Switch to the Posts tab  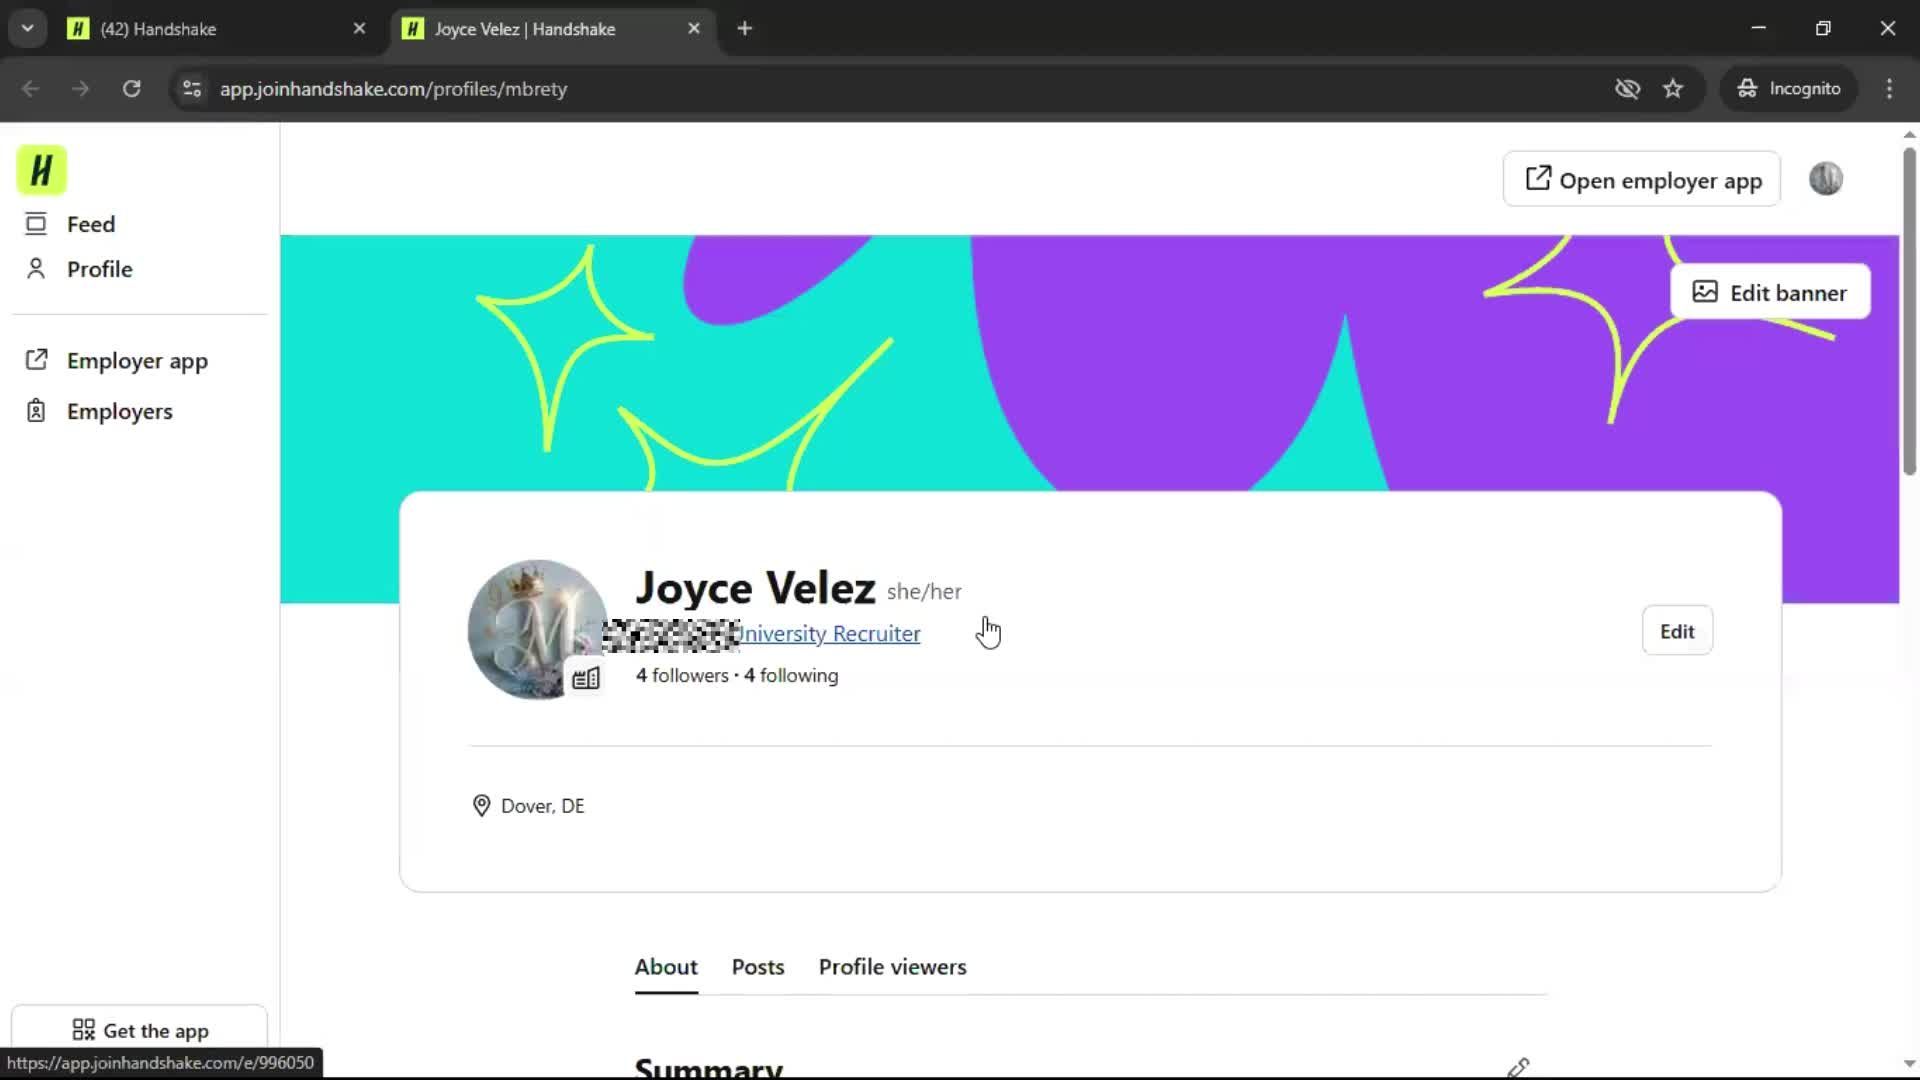coord(758,967)
